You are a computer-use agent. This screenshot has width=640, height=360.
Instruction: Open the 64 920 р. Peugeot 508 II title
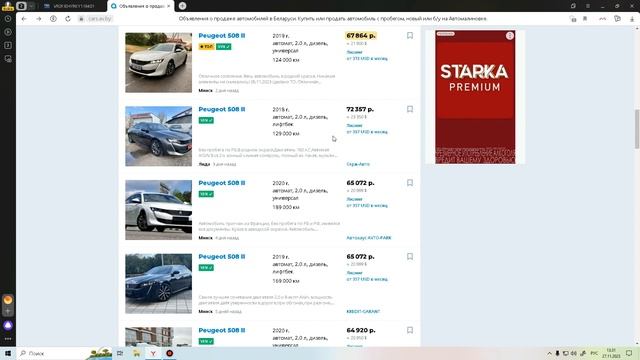[222, 330]
